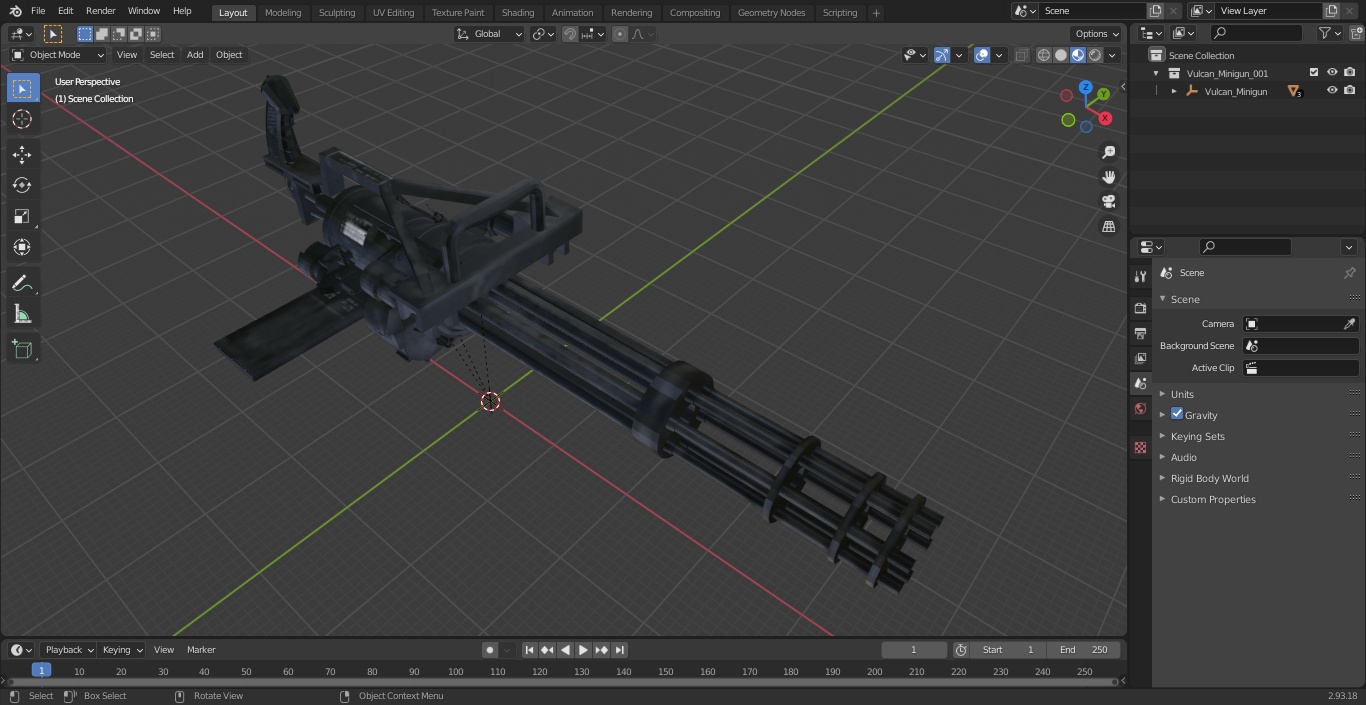Viewport: 1366px width, 705px height.
Task: Click the pan view hand icon
Action: tap(1108, 177)
